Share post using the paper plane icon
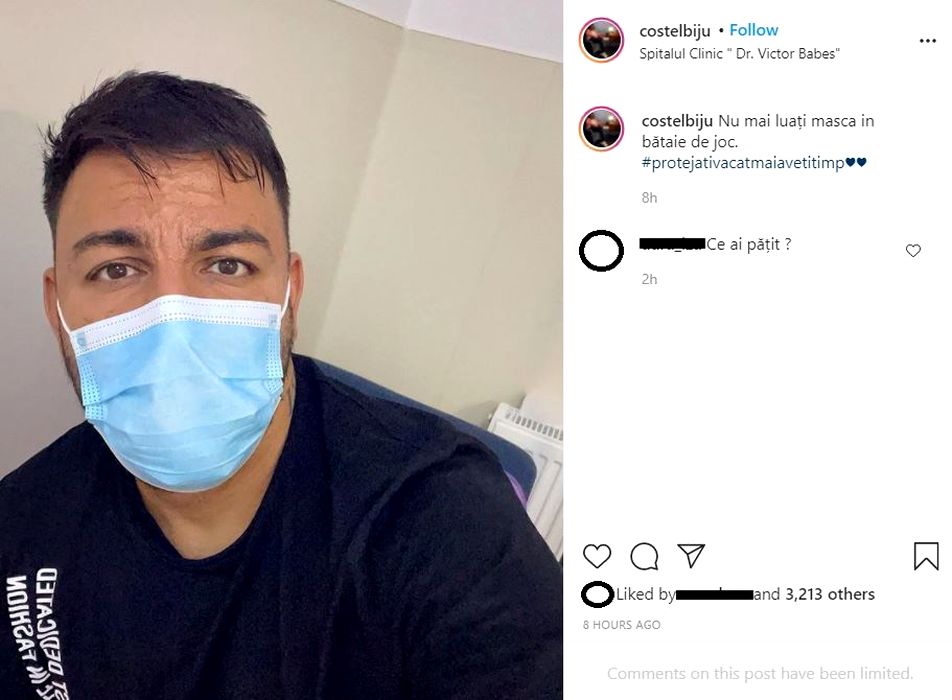This screenshot has width=952, height=700. coord(691,555)
